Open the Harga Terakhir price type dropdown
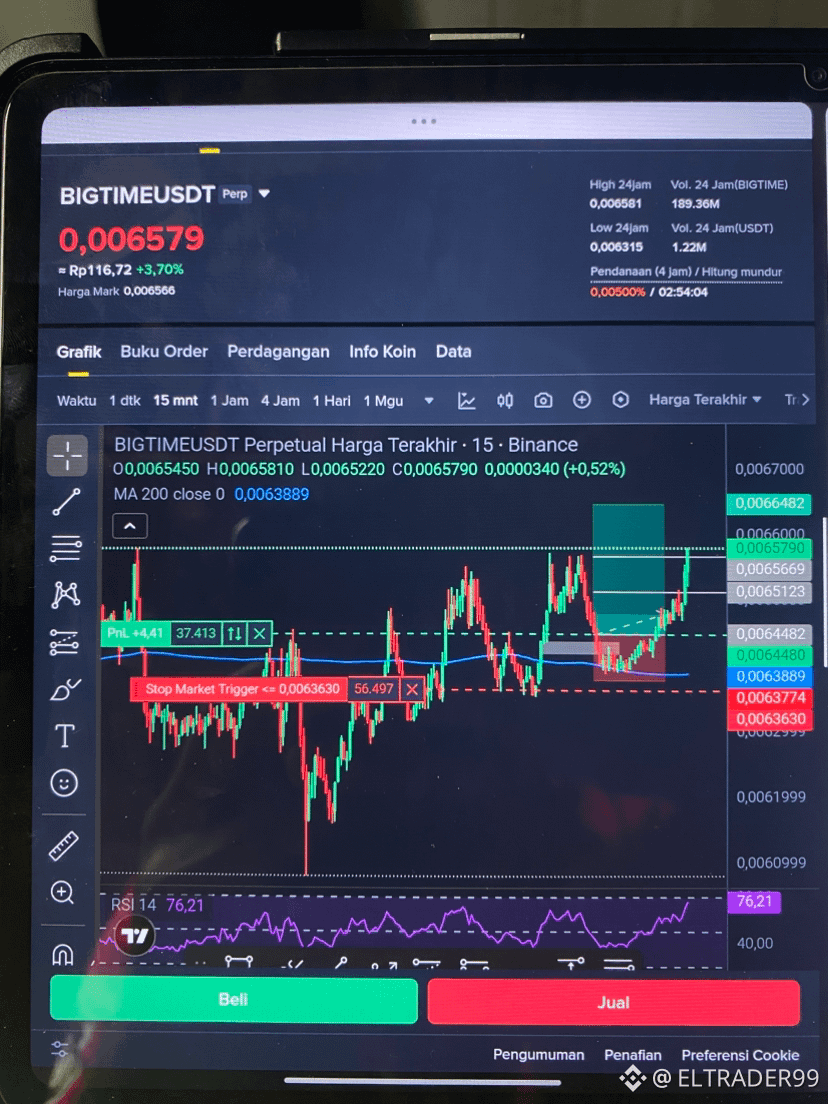Screen dimensions: 828x1104 click(705, 399)
